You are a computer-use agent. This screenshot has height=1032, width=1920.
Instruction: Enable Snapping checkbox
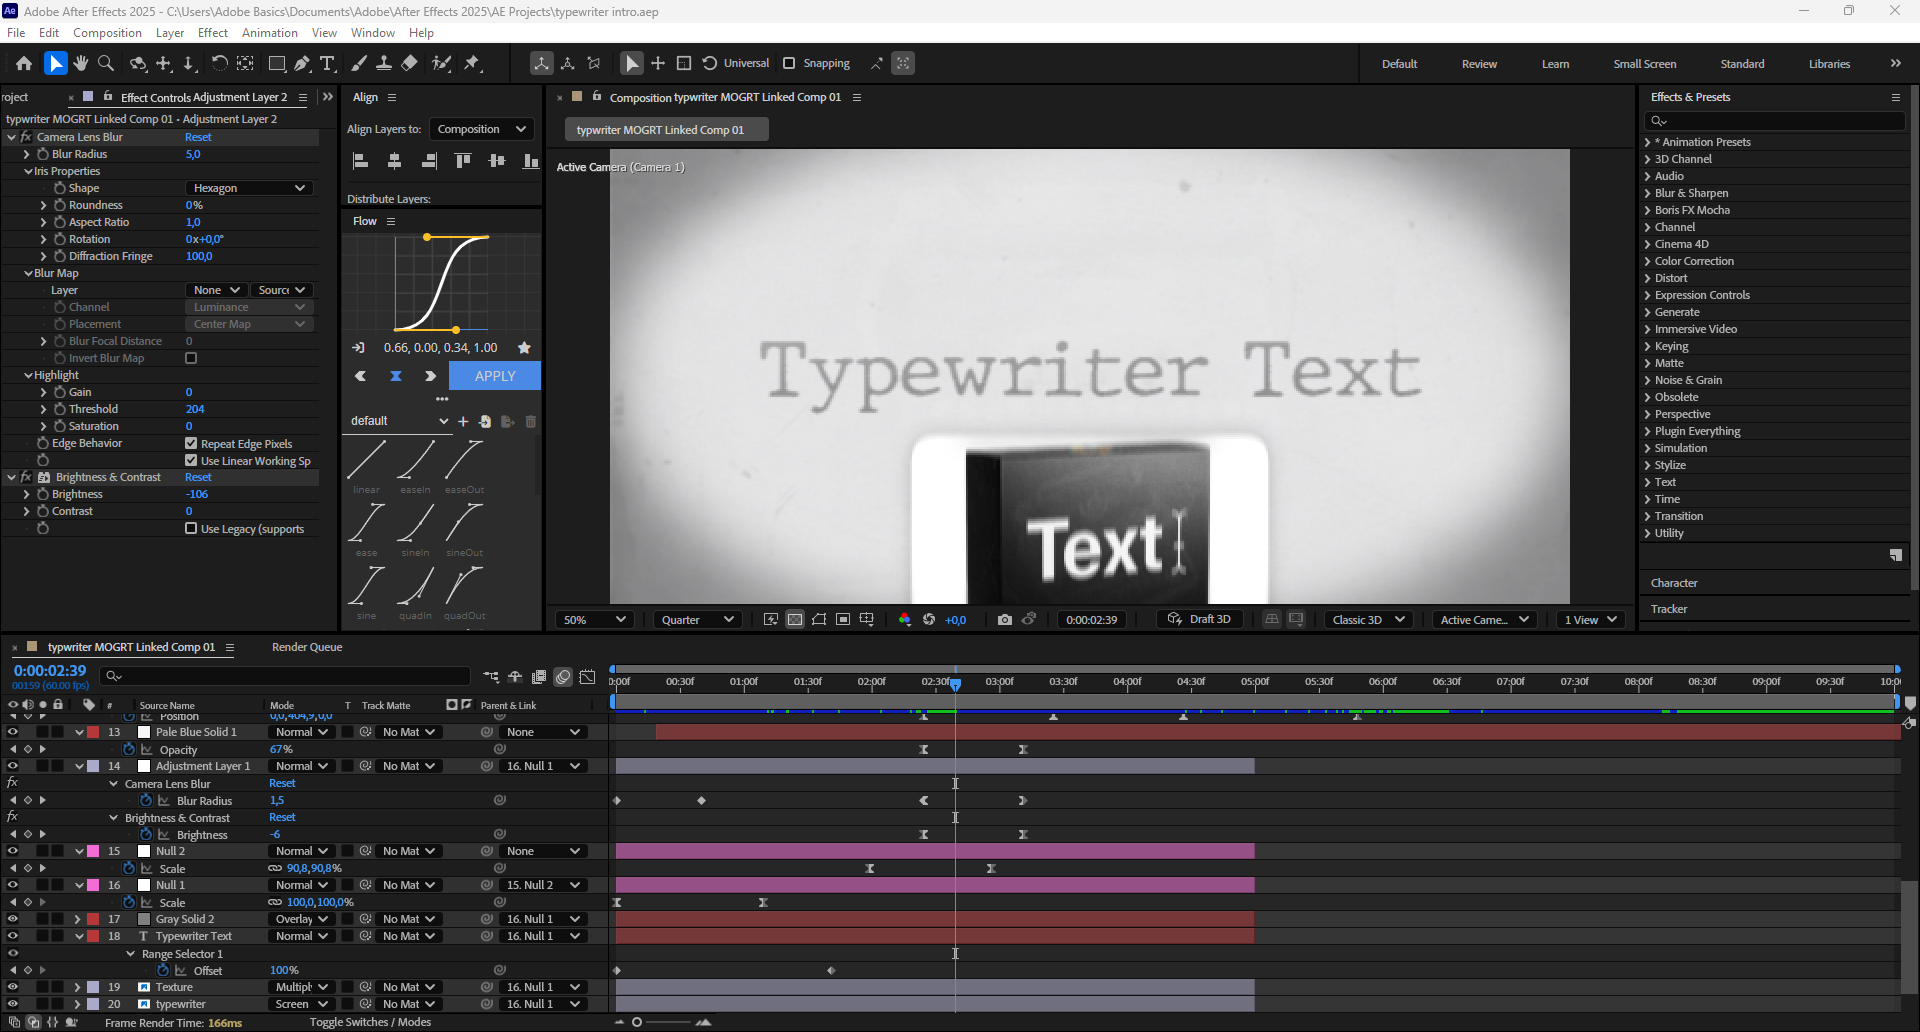pyautogui.click(x=789, y=63)
